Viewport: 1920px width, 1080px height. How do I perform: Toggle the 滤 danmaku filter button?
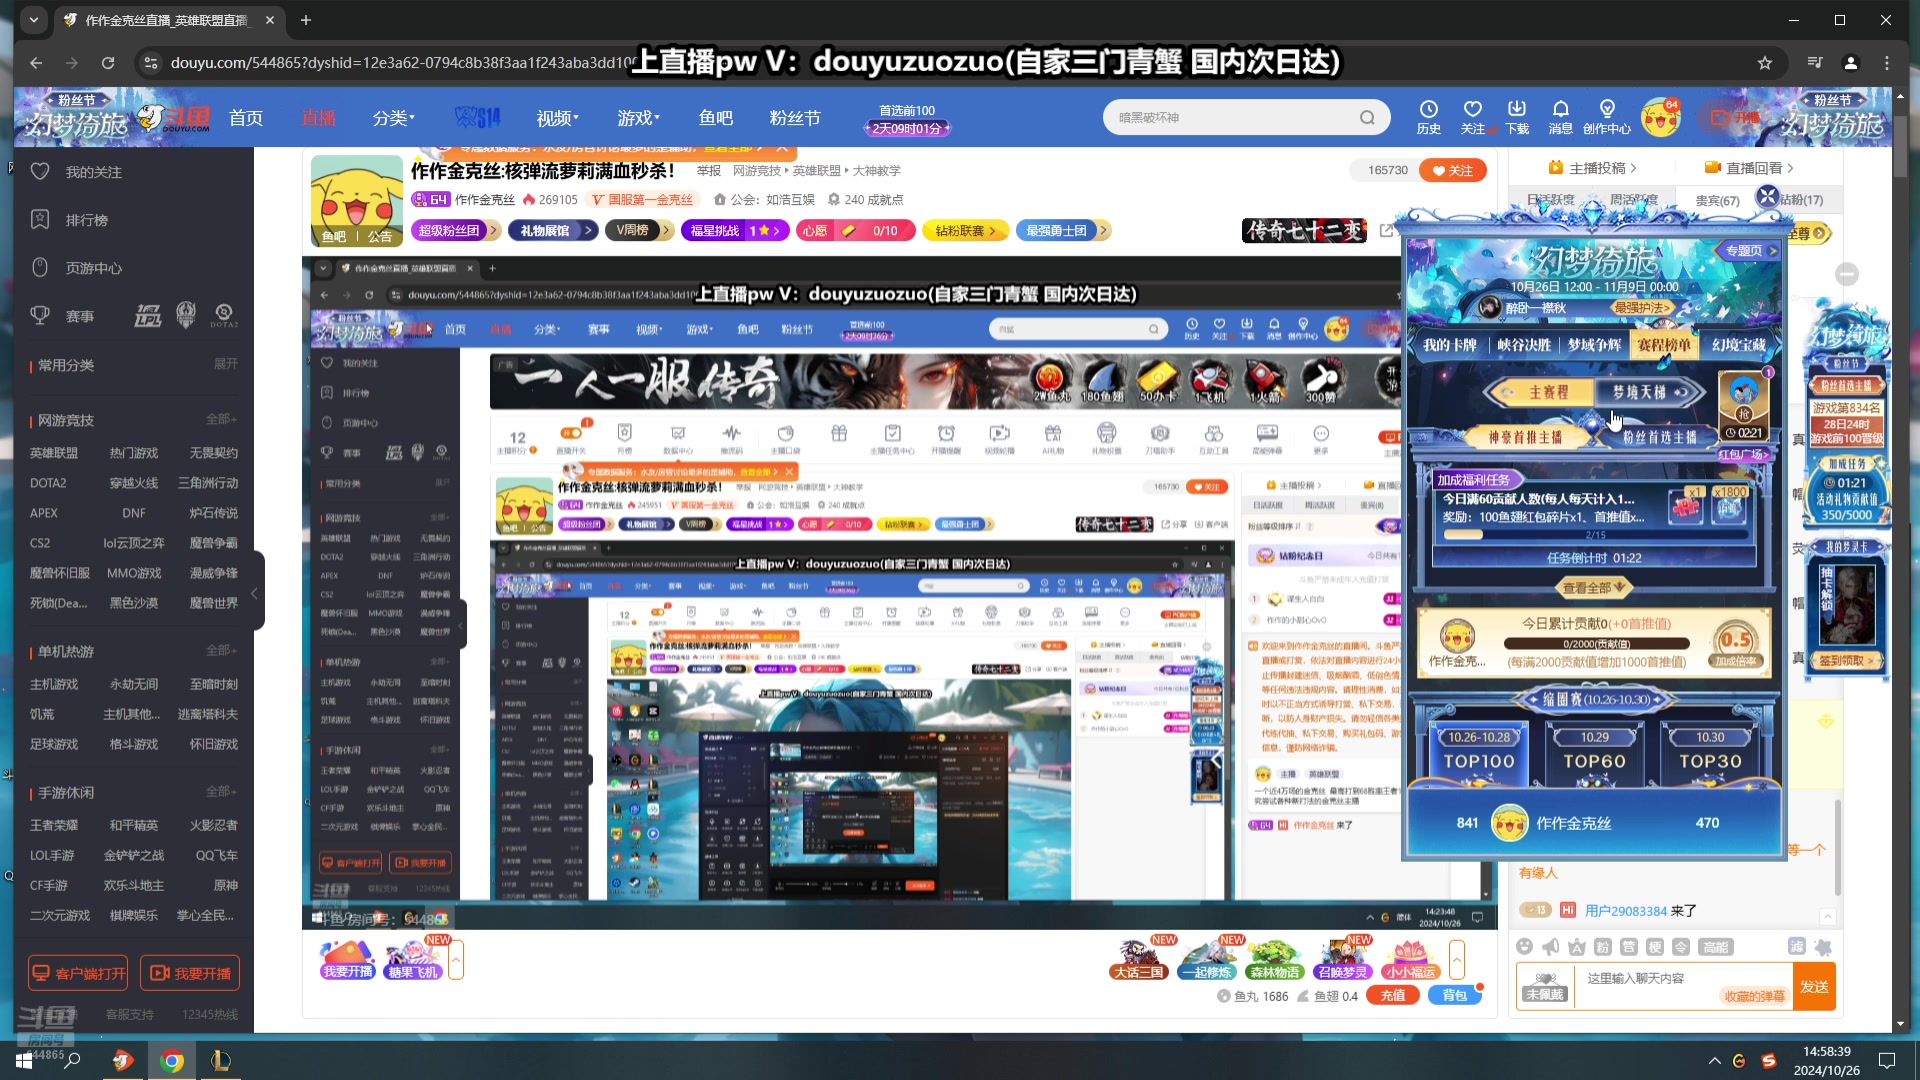[1796, 946]
